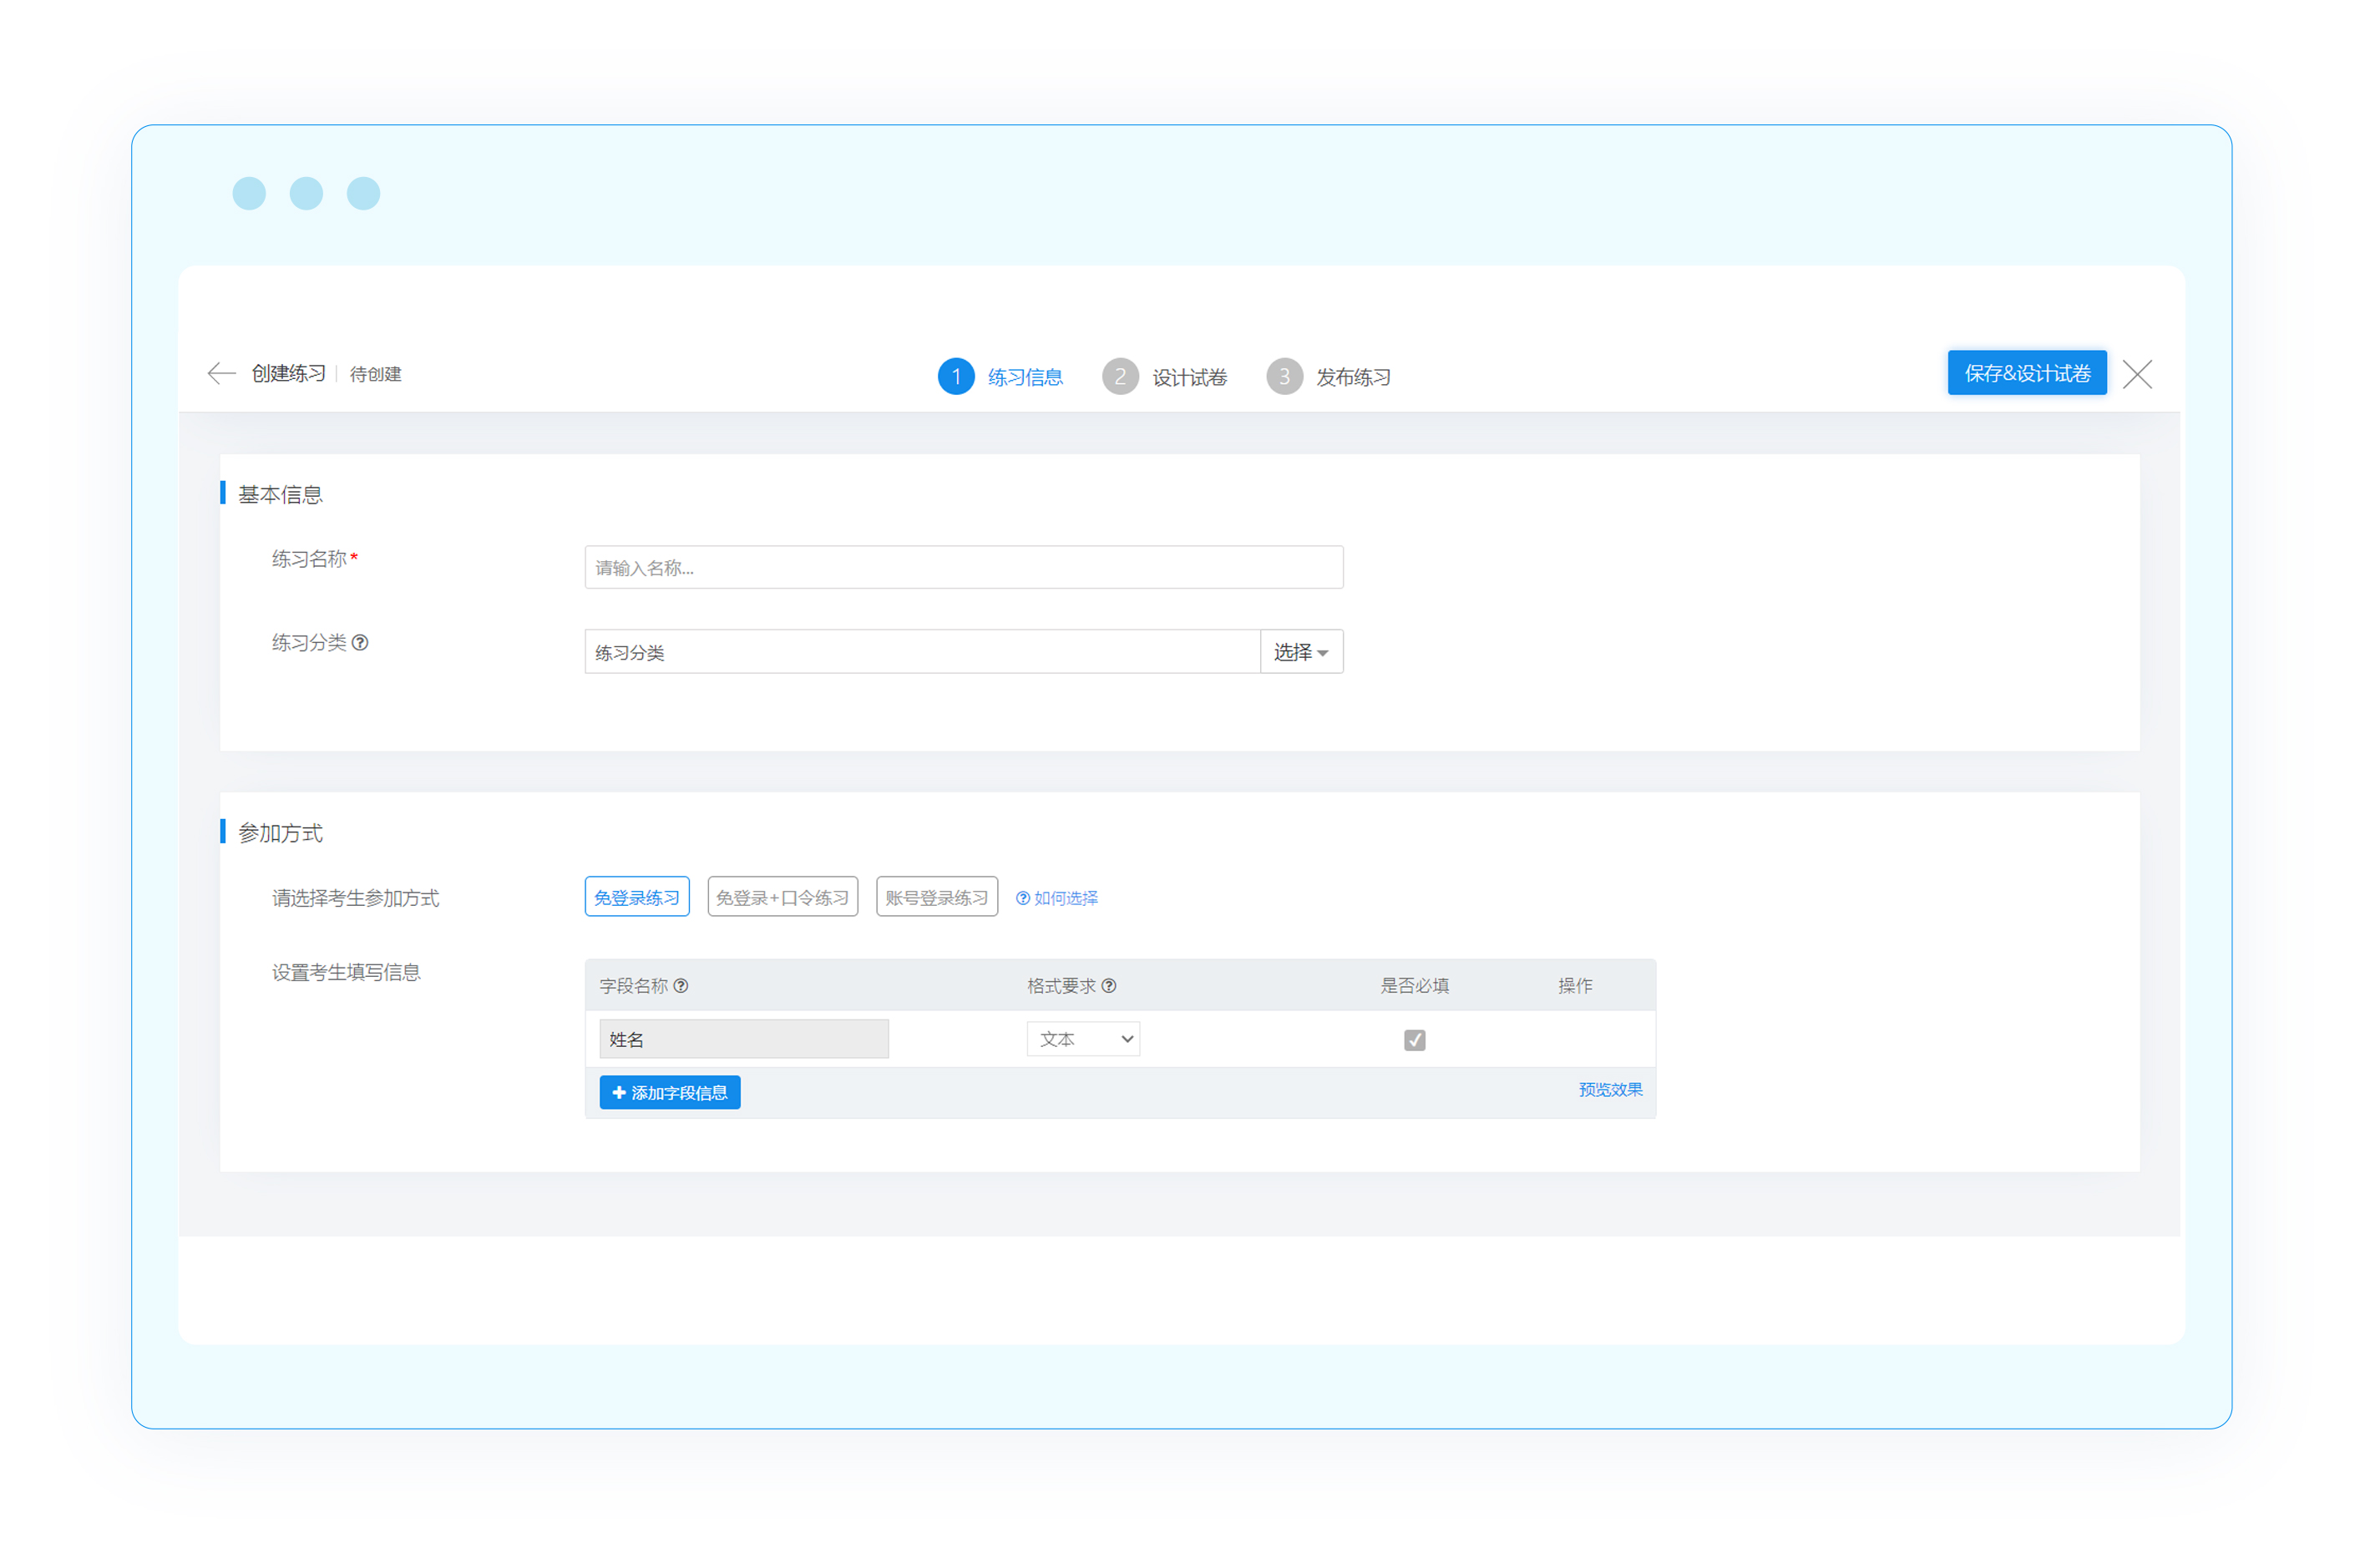Viewport: 2365px width, 1568px height.
Task: Click the back arrow beside 创建练习
Action: pyautogui.click(x=221, y=374)
